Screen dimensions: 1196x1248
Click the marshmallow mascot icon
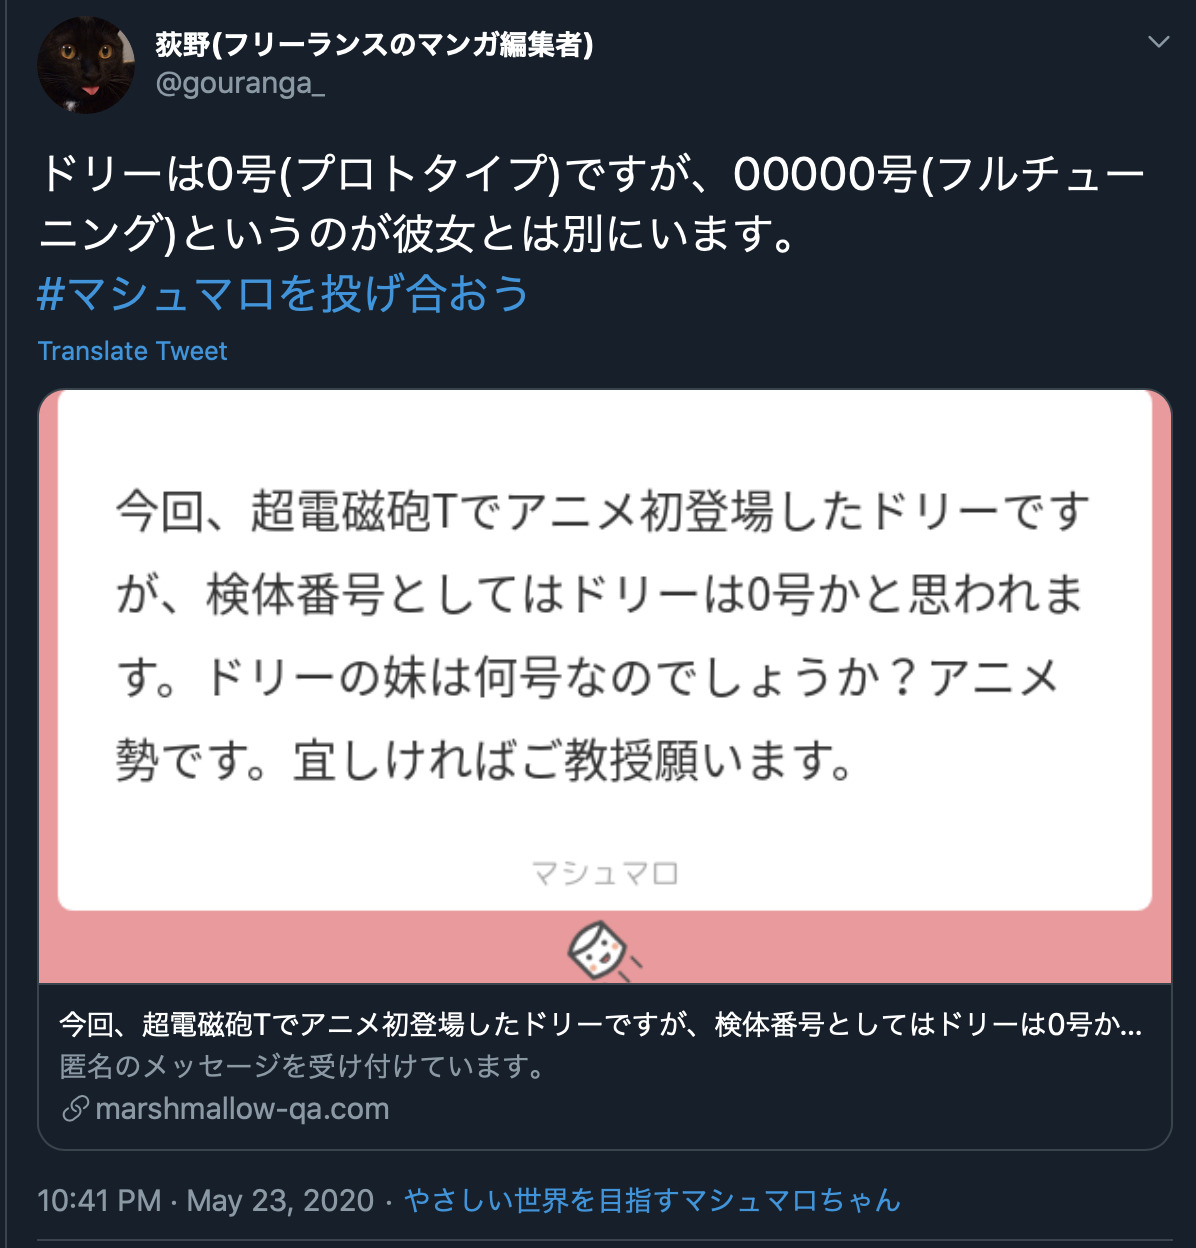click(x=601, y=951)
